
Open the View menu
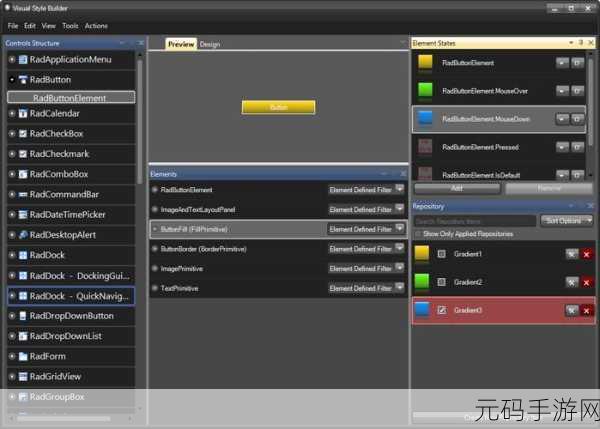(x=49, y=26)
